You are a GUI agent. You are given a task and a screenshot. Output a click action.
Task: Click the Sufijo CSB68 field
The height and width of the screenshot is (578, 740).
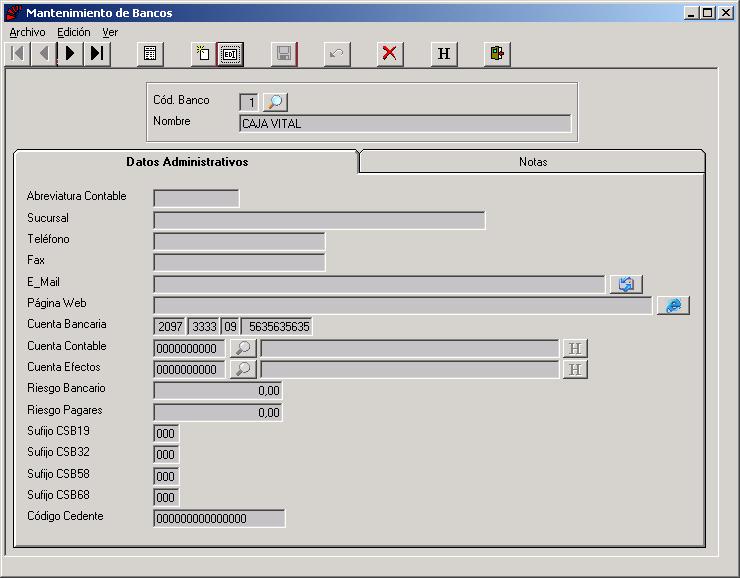(166, 497)
